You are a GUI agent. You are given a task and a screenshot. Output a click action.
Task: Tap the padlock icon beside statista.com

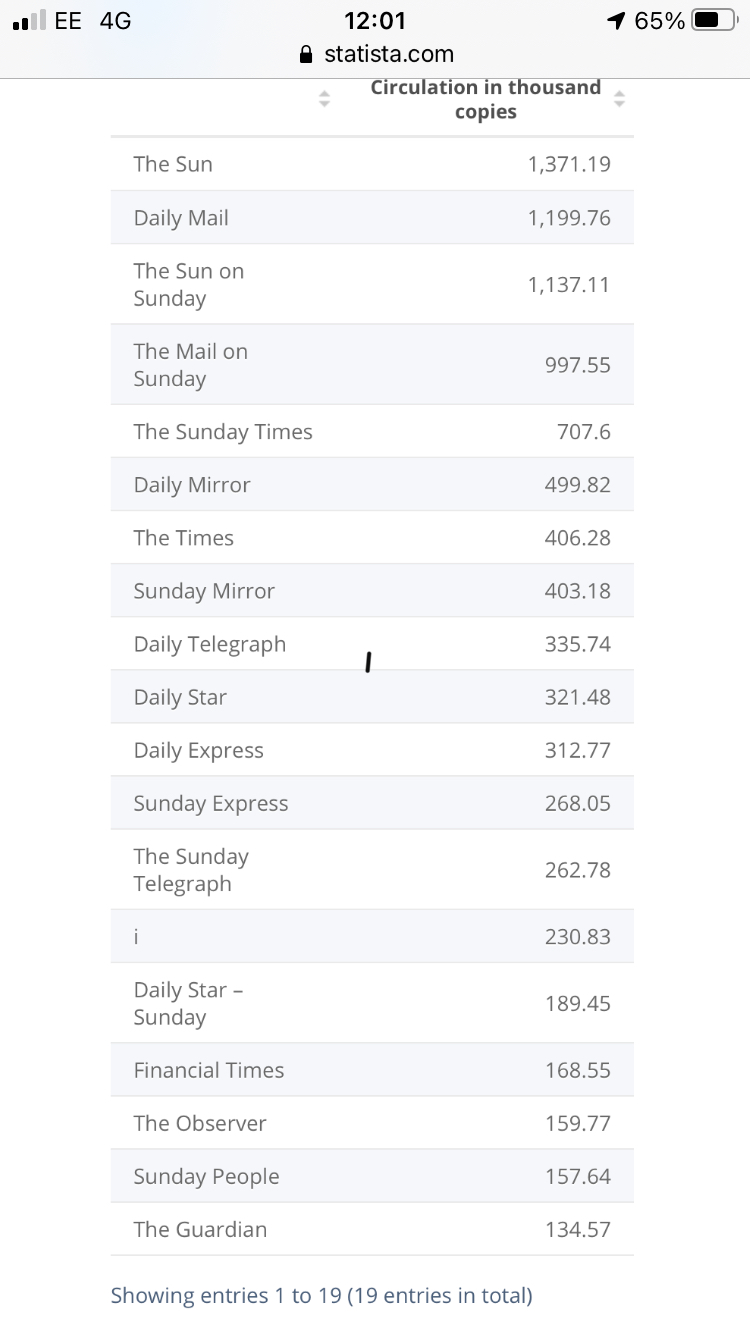[x=308, y=55]
